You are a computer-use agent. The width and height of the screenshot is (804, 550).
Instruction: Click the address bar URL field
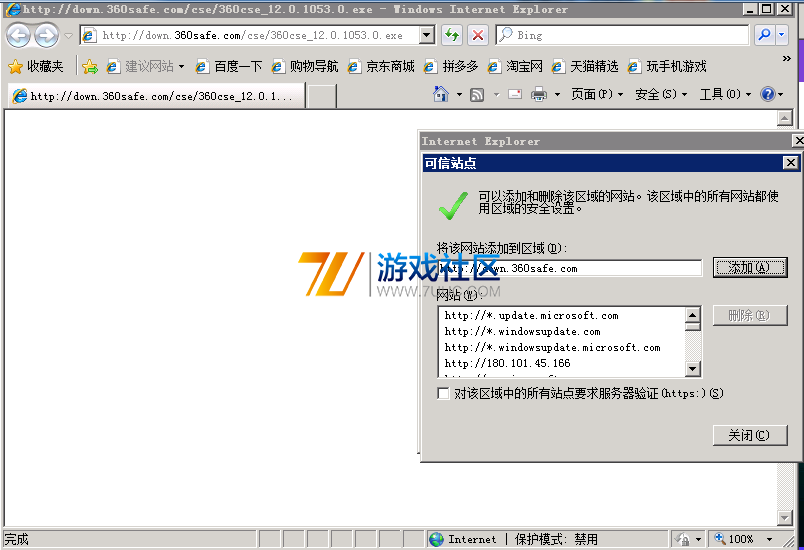point(258,35)
